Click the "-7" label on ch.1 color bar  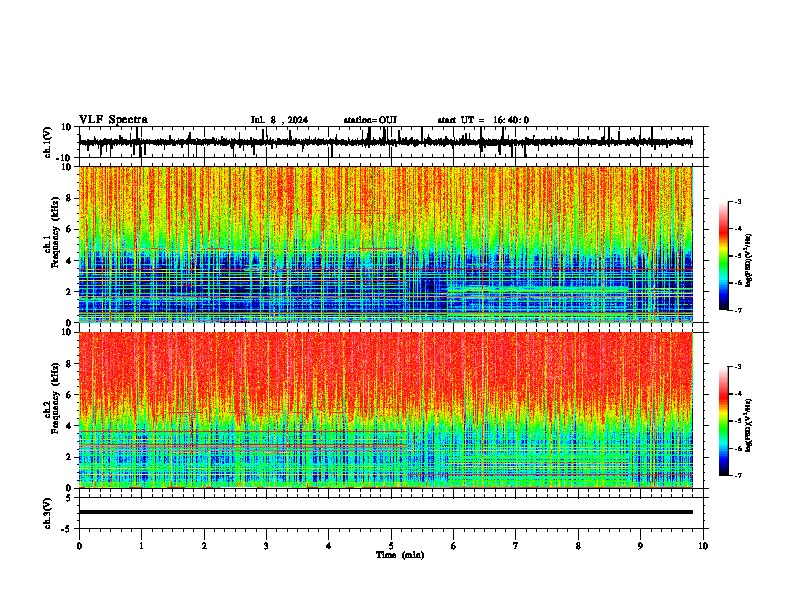[x=736, y=310]
